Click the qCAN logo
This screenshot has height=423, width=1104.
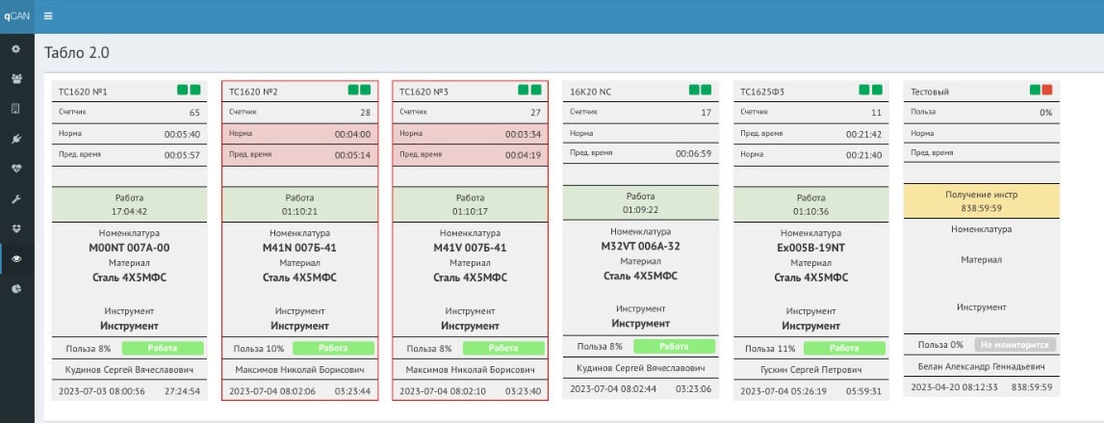pos(17,16)
